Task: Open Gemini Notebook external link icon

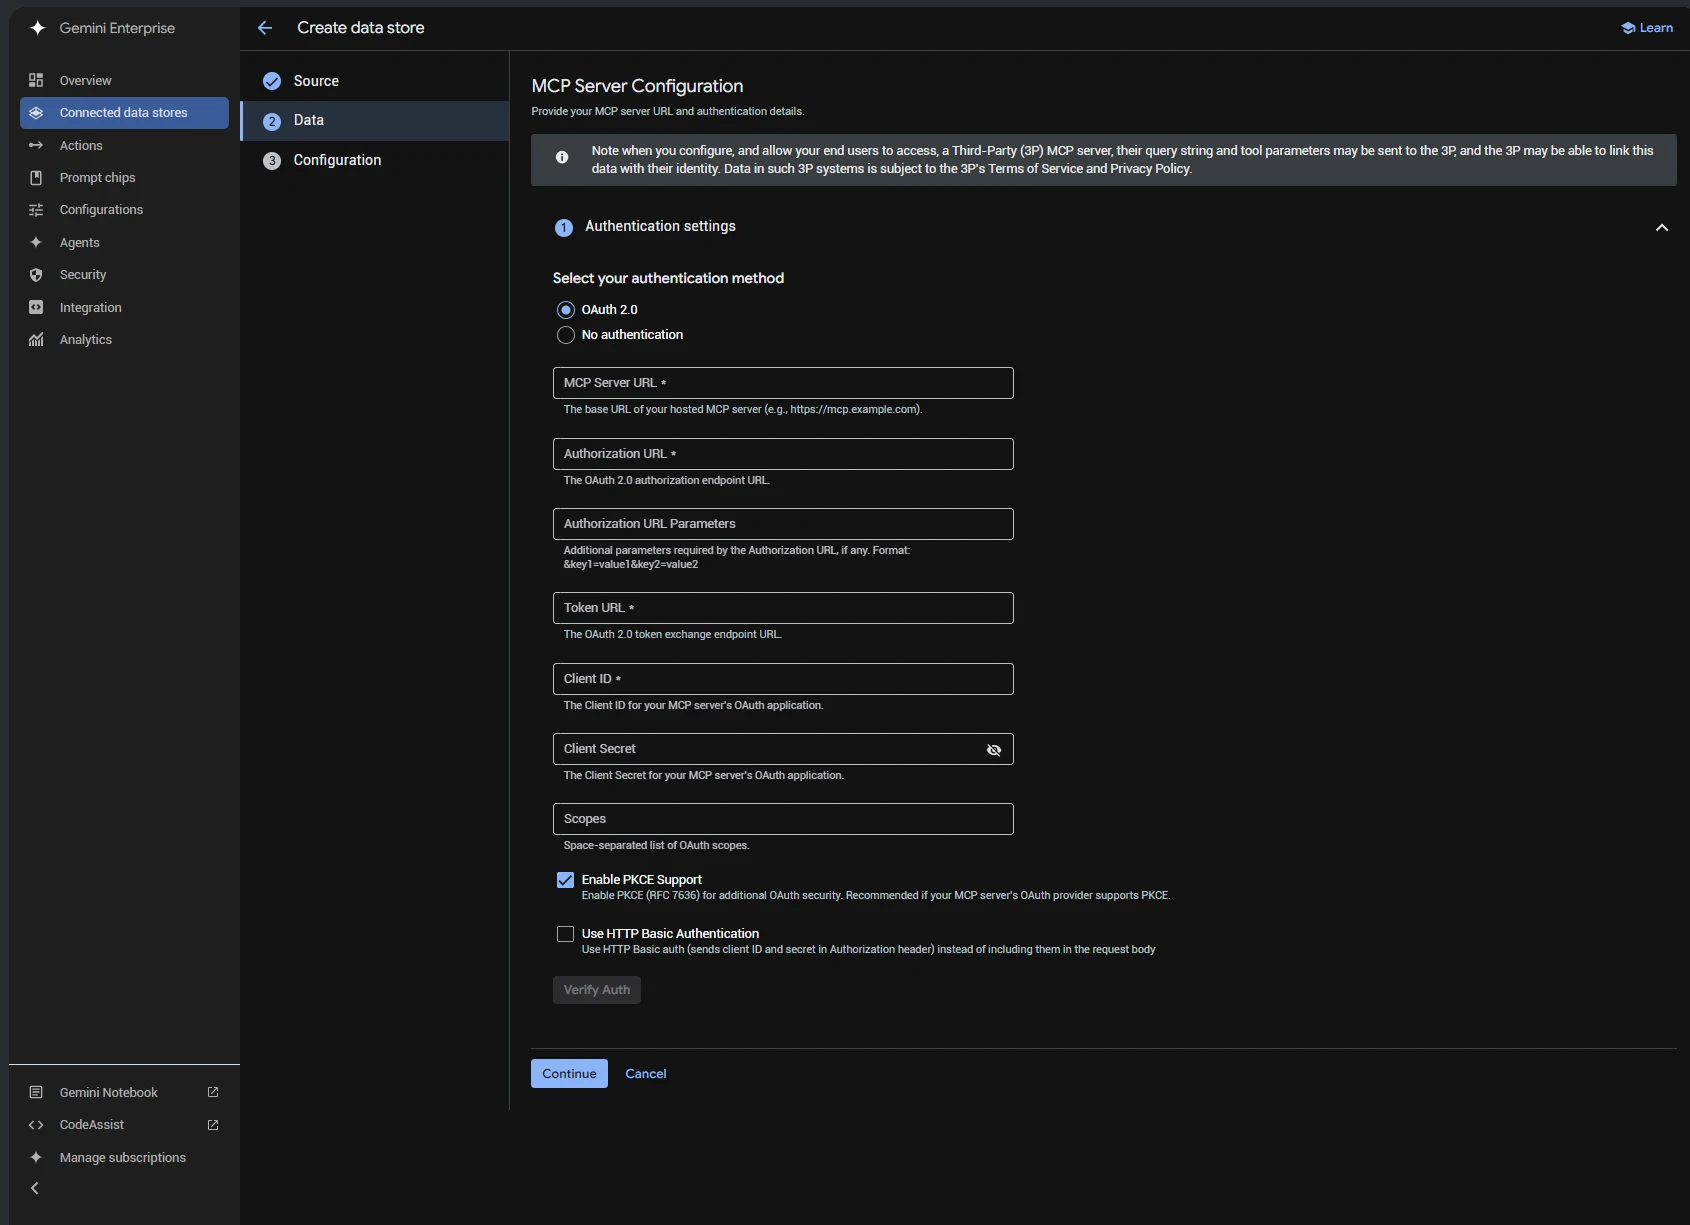Action: 213,1093
